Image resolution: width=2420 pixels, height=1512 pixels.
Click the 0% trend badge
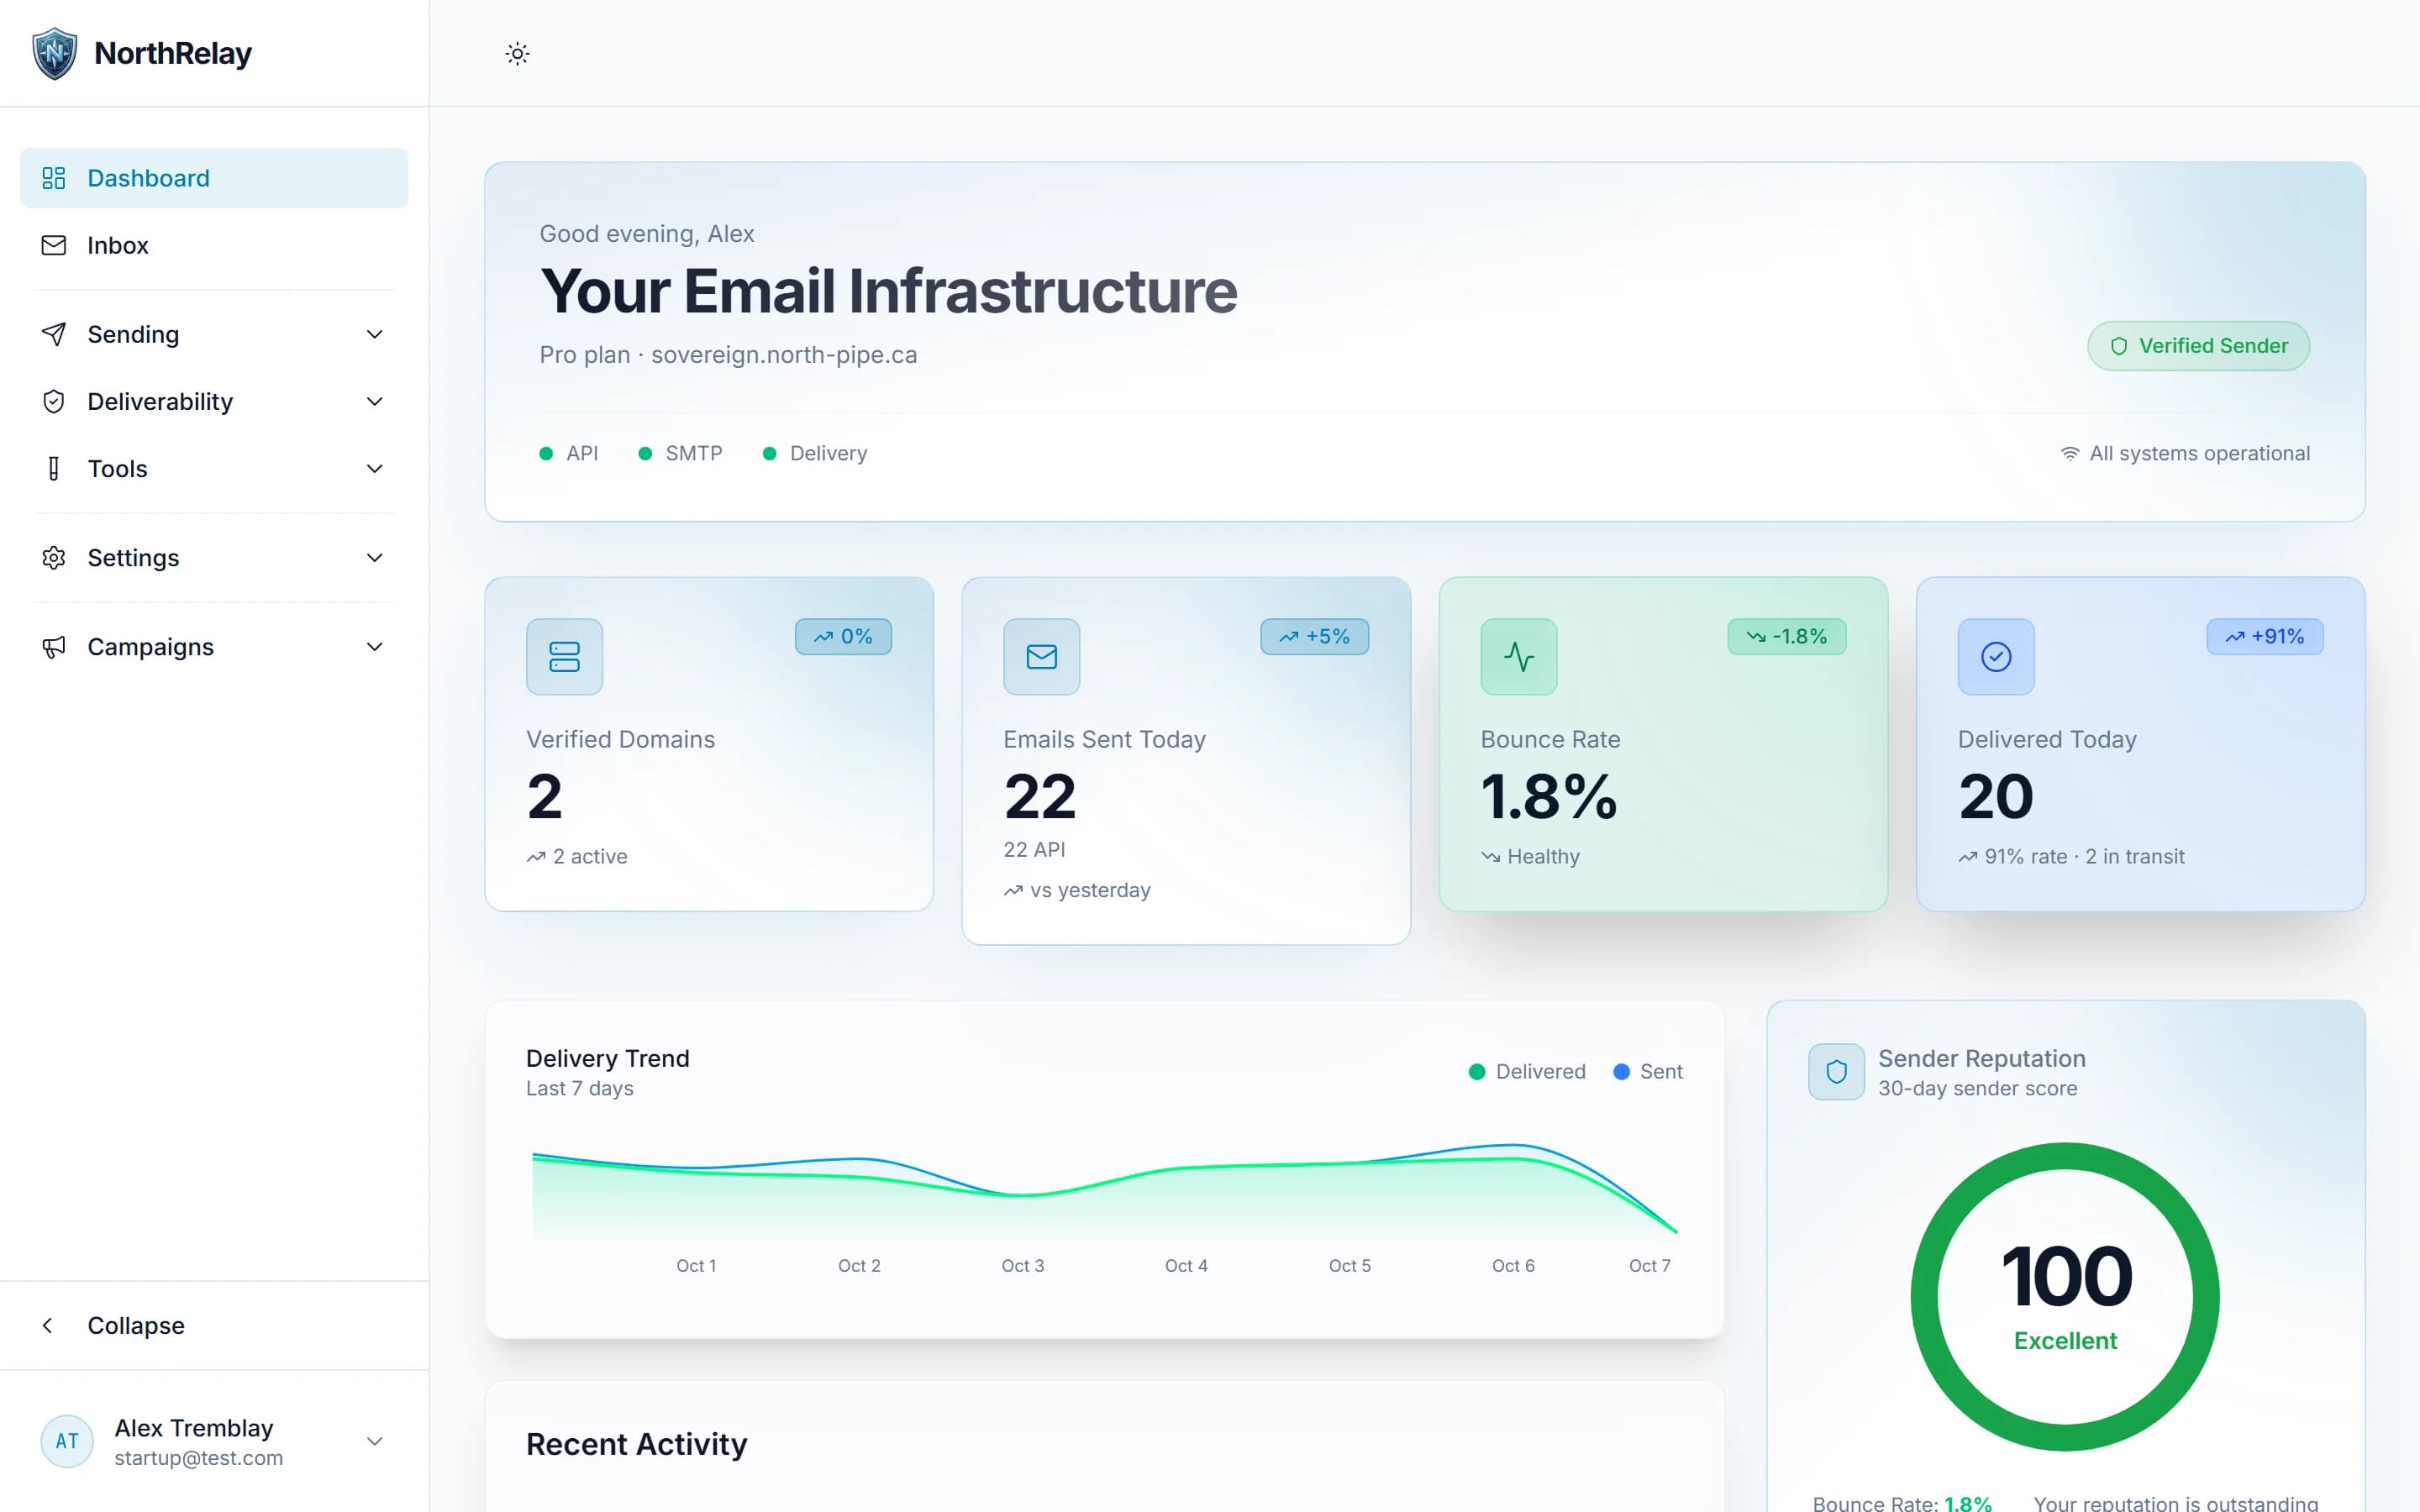(x=843, y=636)
